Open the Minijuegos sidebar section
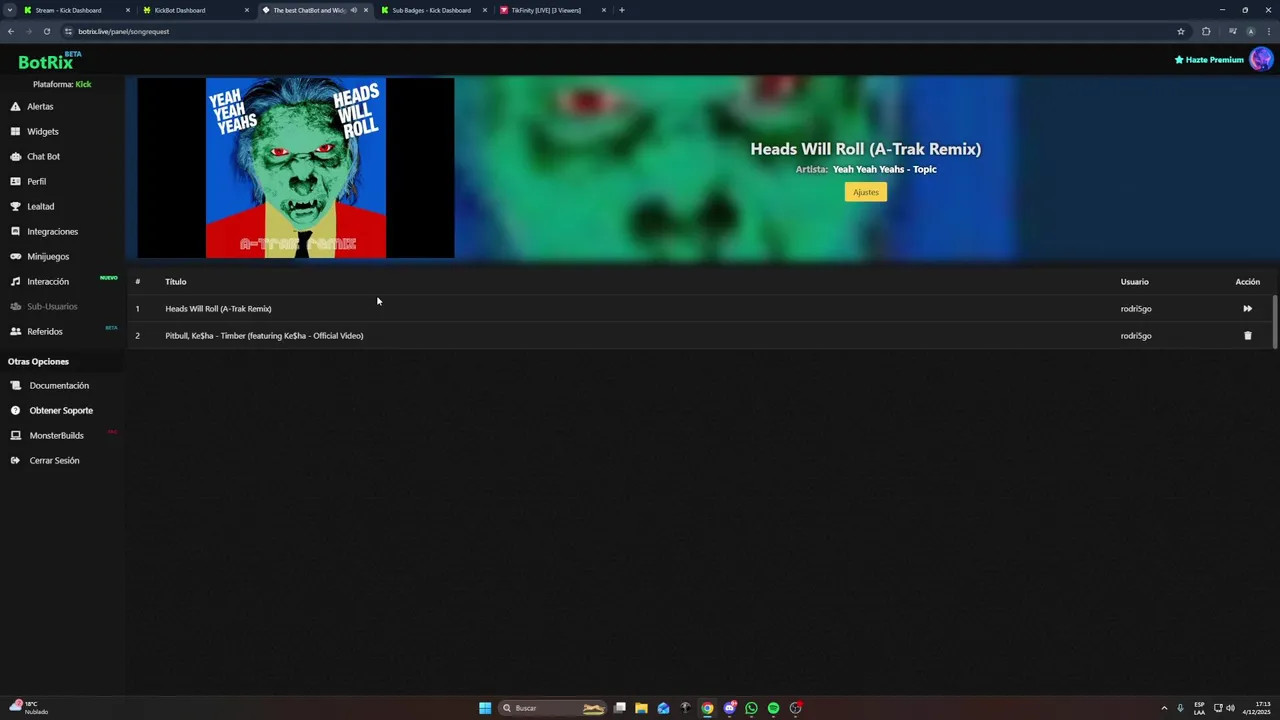The height and width of the screenshot is (720, 1280). coord(40,256)
